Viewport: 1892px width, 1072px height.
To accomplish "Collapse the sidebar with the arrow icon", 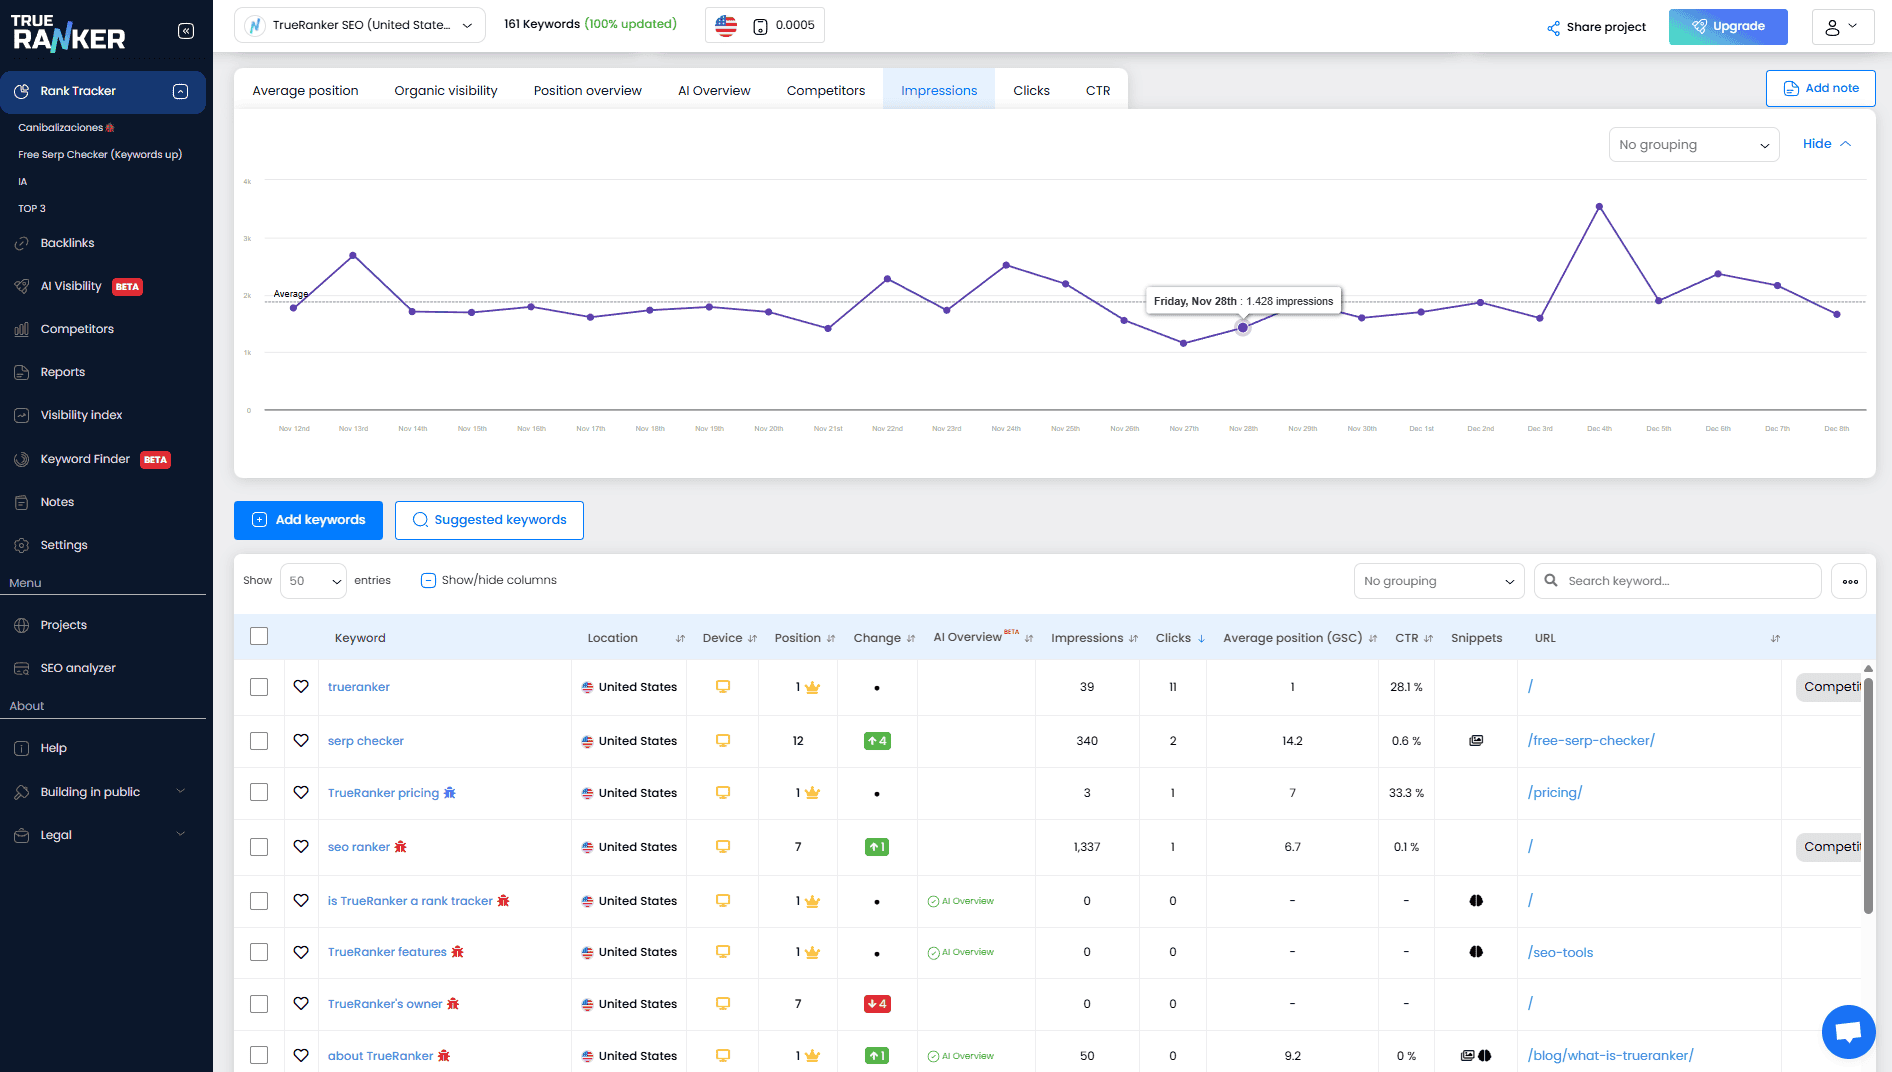I will click(186, 31).
